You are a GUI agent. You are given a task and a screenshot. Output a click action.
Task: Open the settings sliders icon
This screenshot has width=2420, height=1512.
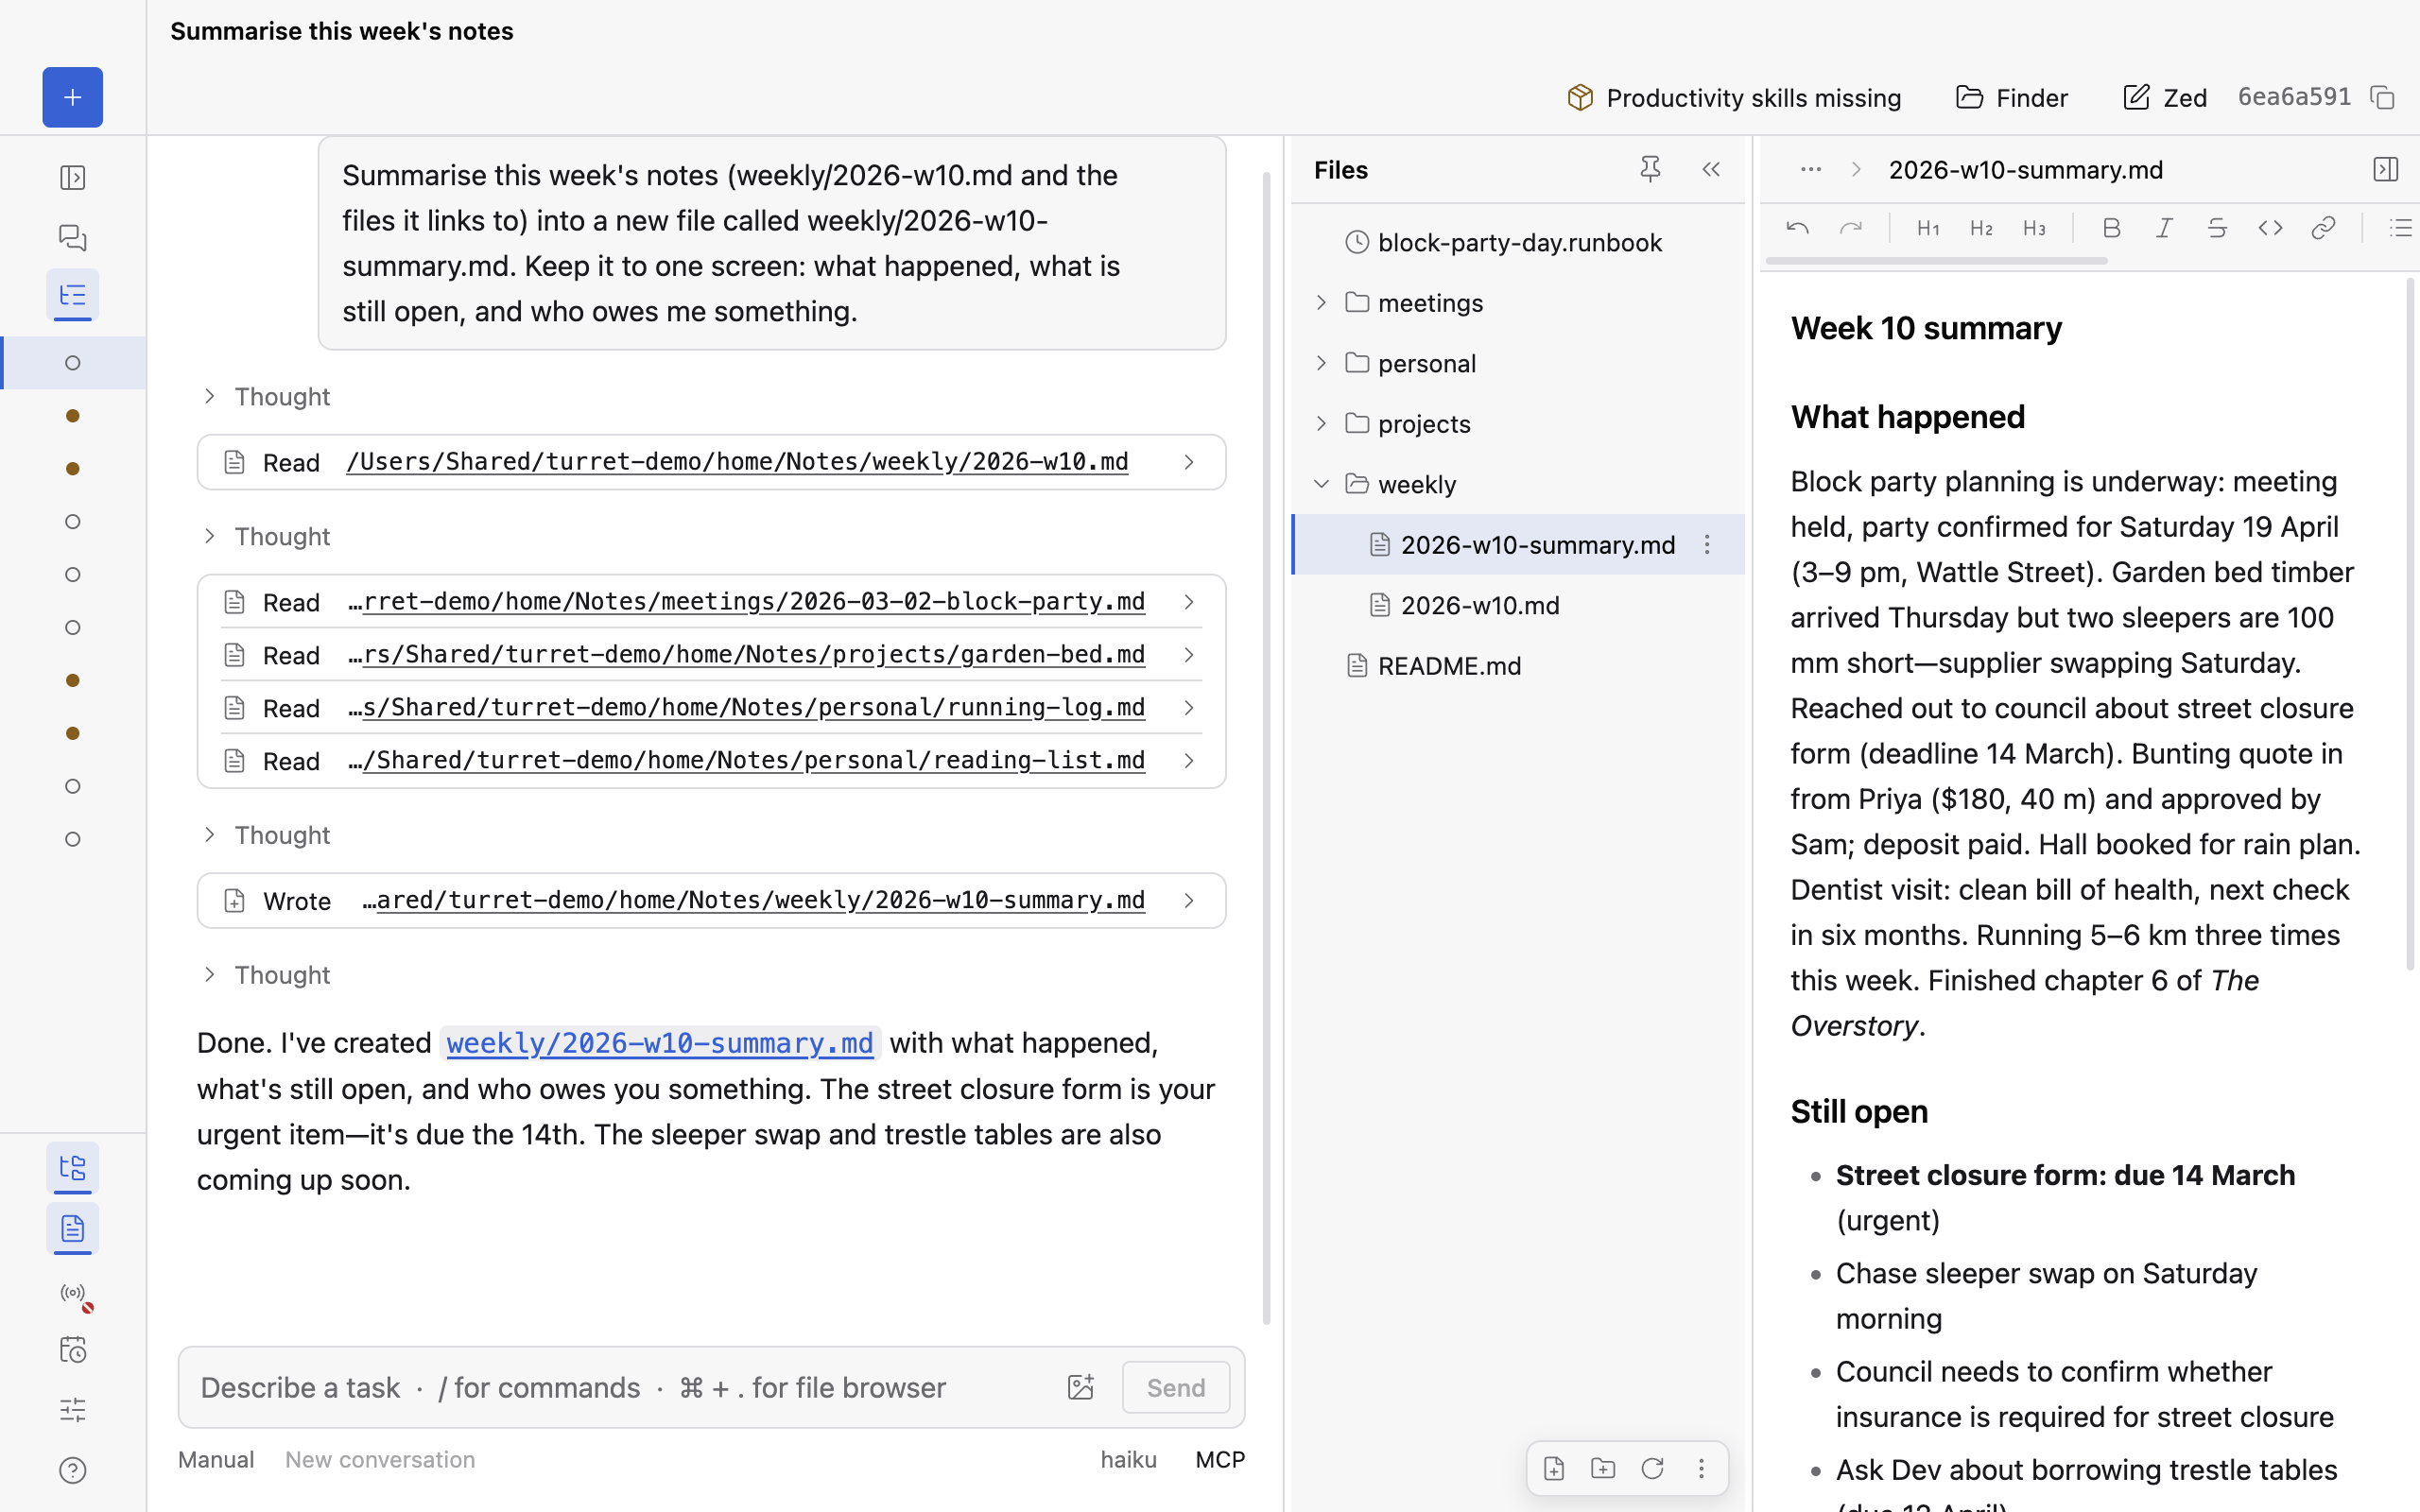tap(72, 1410)
